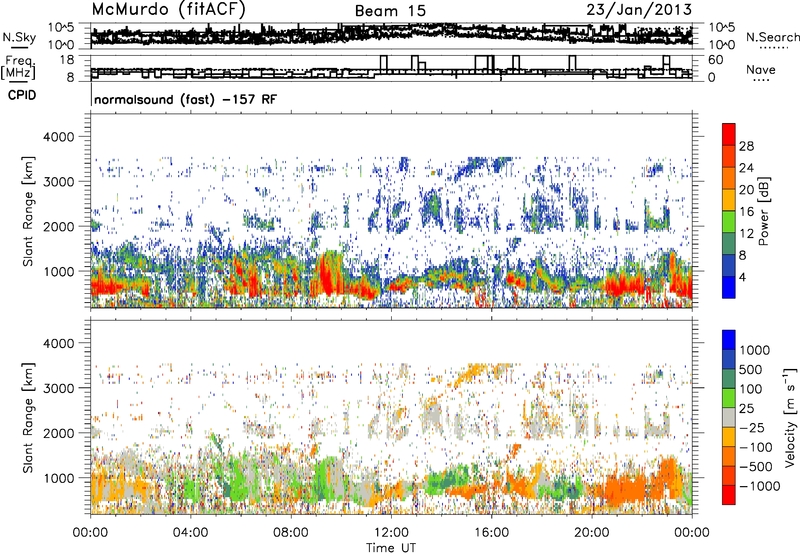Click the 'McMurdo (fitACF)' title text
The height and width of the screenshot is (554, 800).
(x=168, y=10)
